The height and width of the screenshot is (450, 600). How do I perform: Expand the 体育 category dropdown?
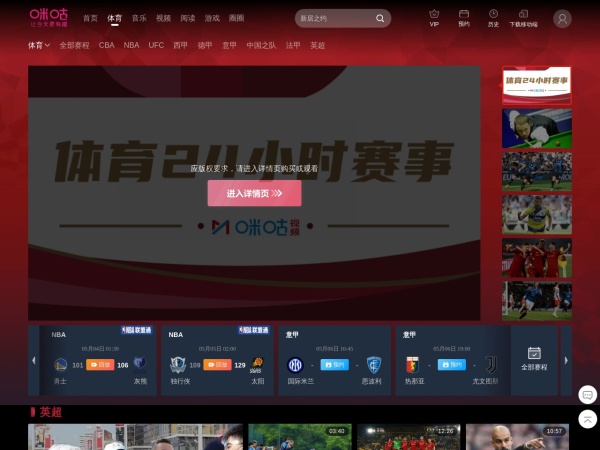click(x=38, y=45)
